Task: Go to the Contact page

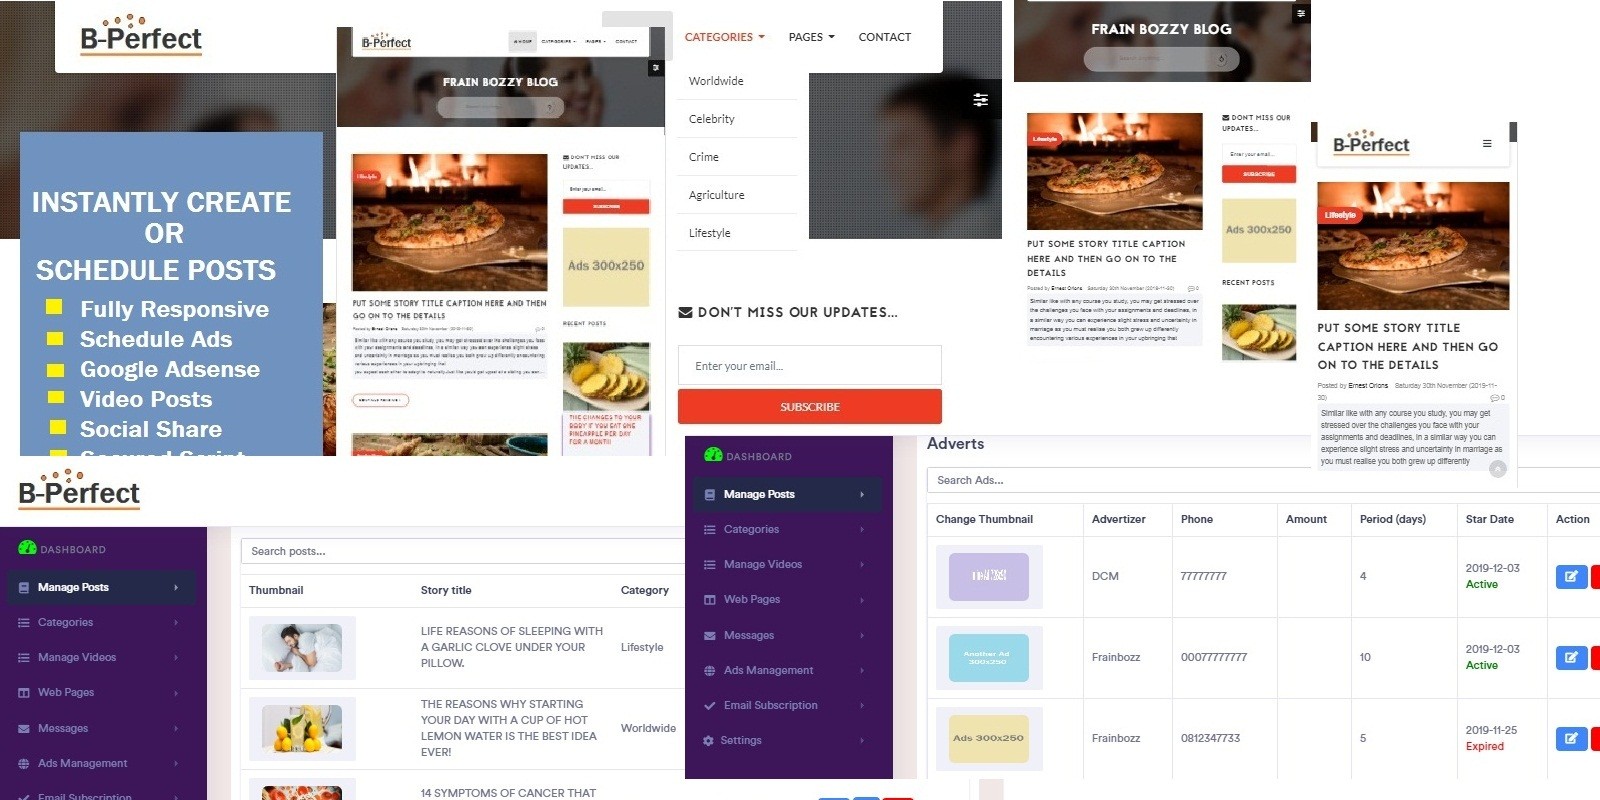Action: [885, 37]
